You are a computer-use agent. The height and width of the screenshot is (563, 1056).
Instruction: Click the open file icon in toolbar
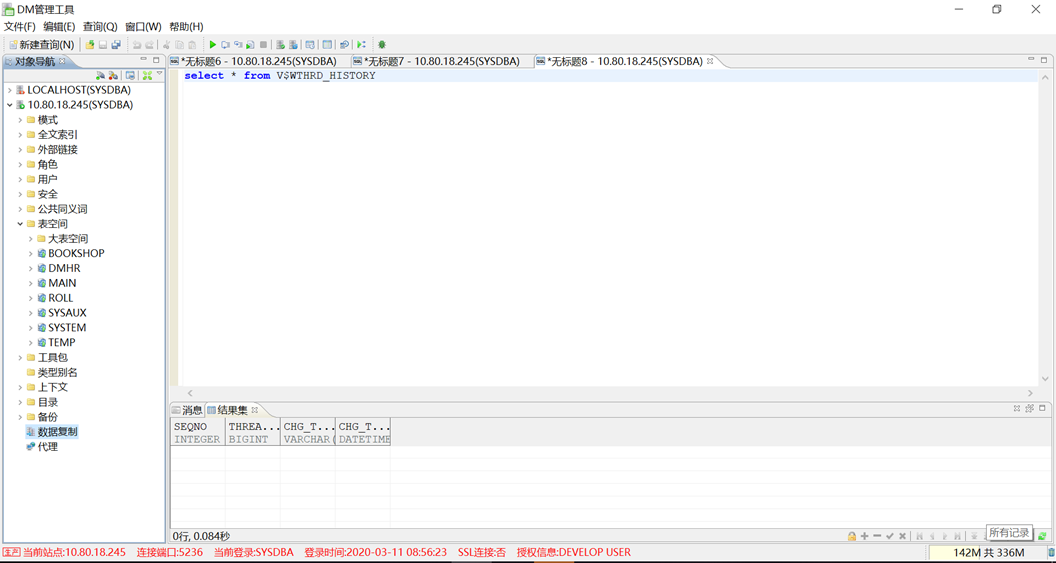(90, 45)
